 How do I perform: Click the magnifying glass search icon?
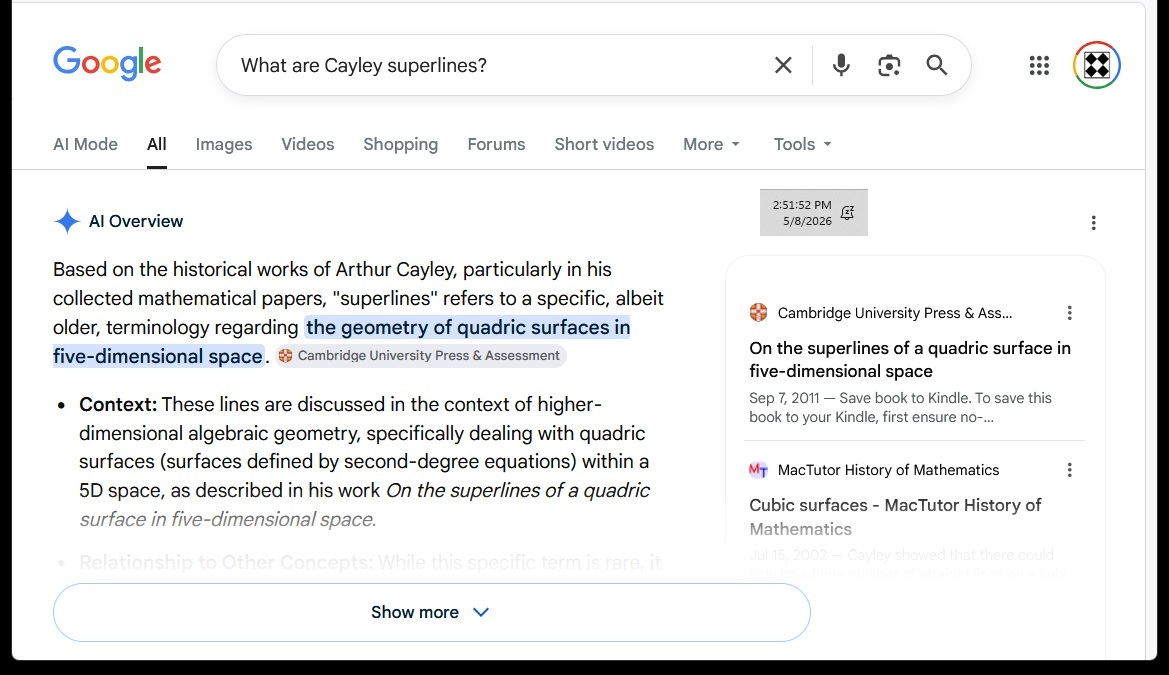click(x=936, y=66)
